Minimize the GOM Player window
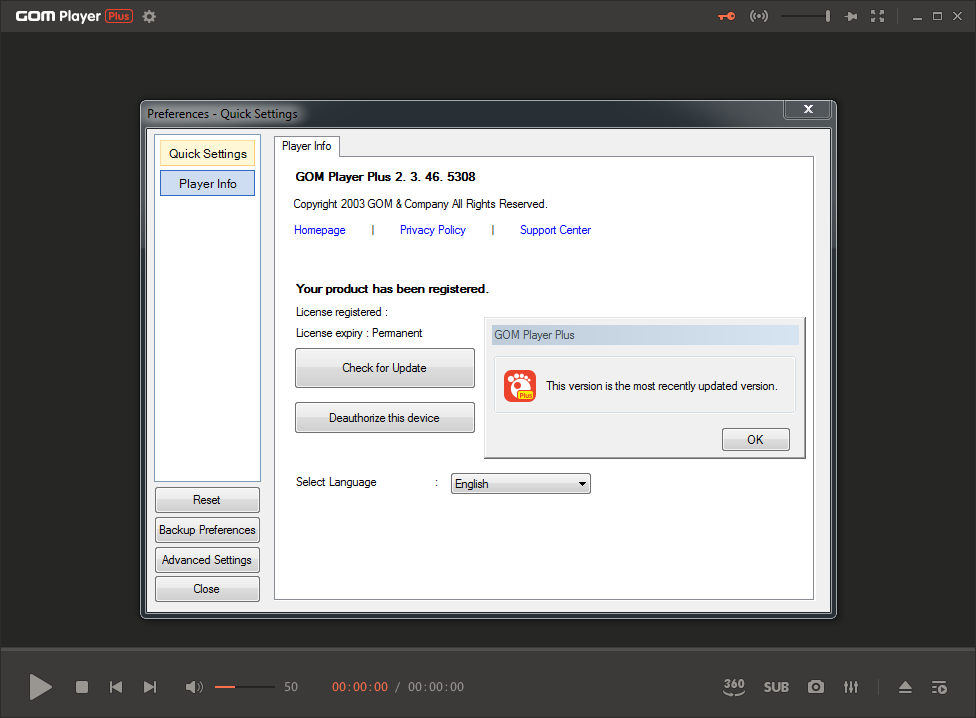The height and width of the screenshot is (718, 976). 917,17
